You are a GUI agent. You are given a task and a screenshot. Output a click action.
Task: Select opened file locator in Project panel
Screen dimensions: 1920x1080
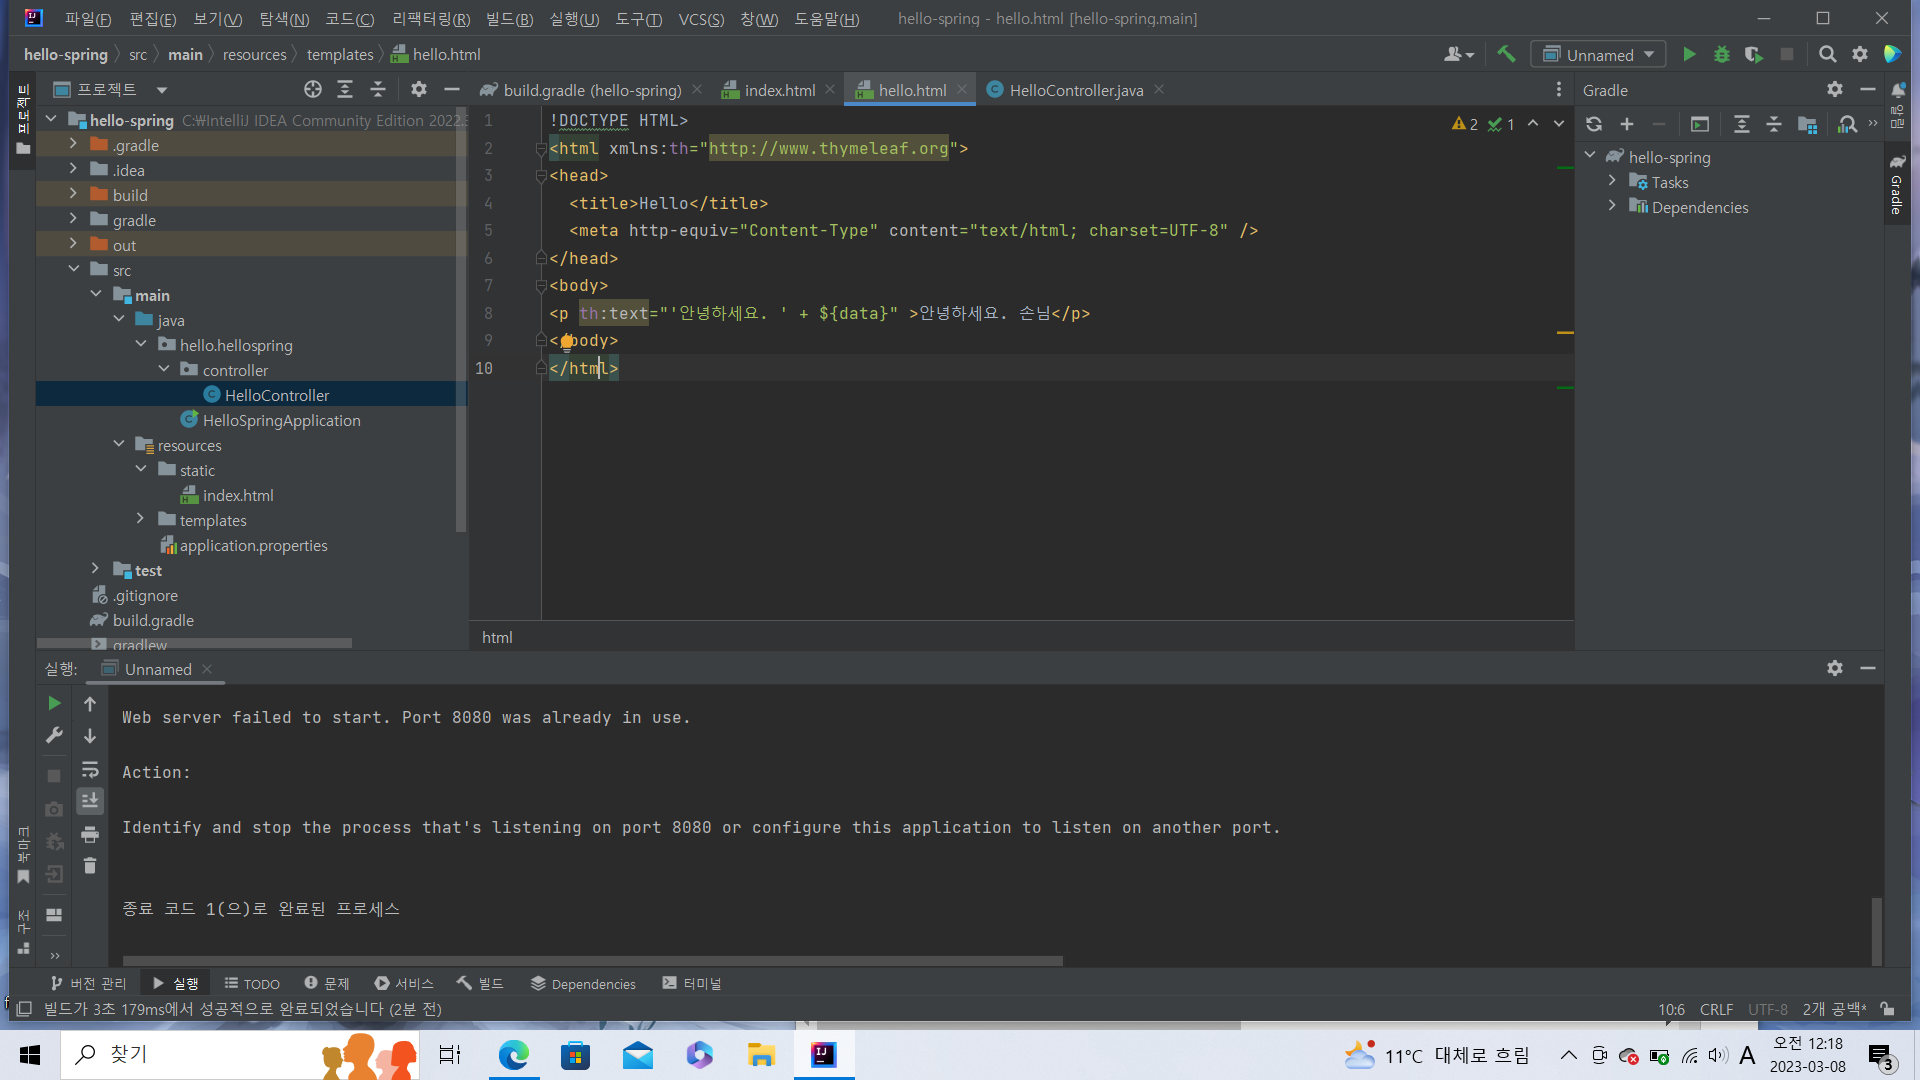[313, 90]
